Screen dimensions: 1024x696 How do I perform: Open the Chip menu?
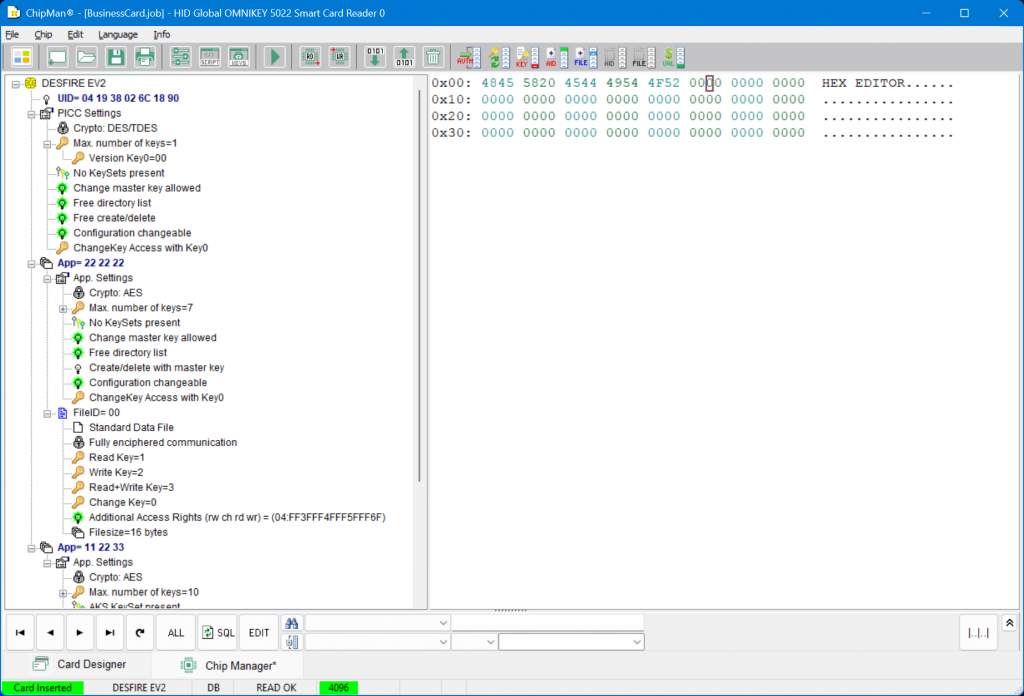pyautogui.click(x=43, y=34)
